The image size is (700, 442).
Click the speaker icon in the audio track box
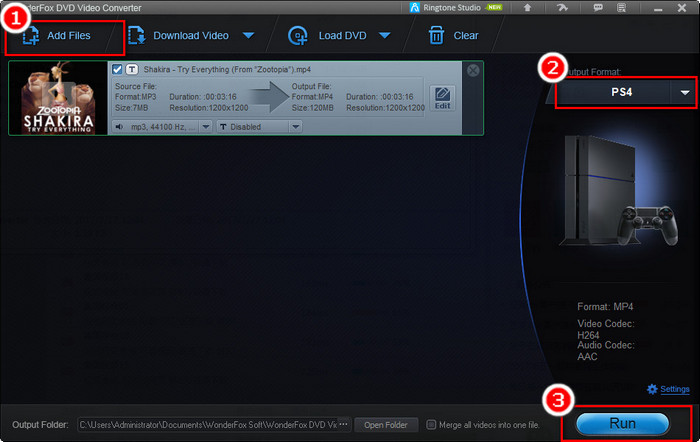[119, 127]
